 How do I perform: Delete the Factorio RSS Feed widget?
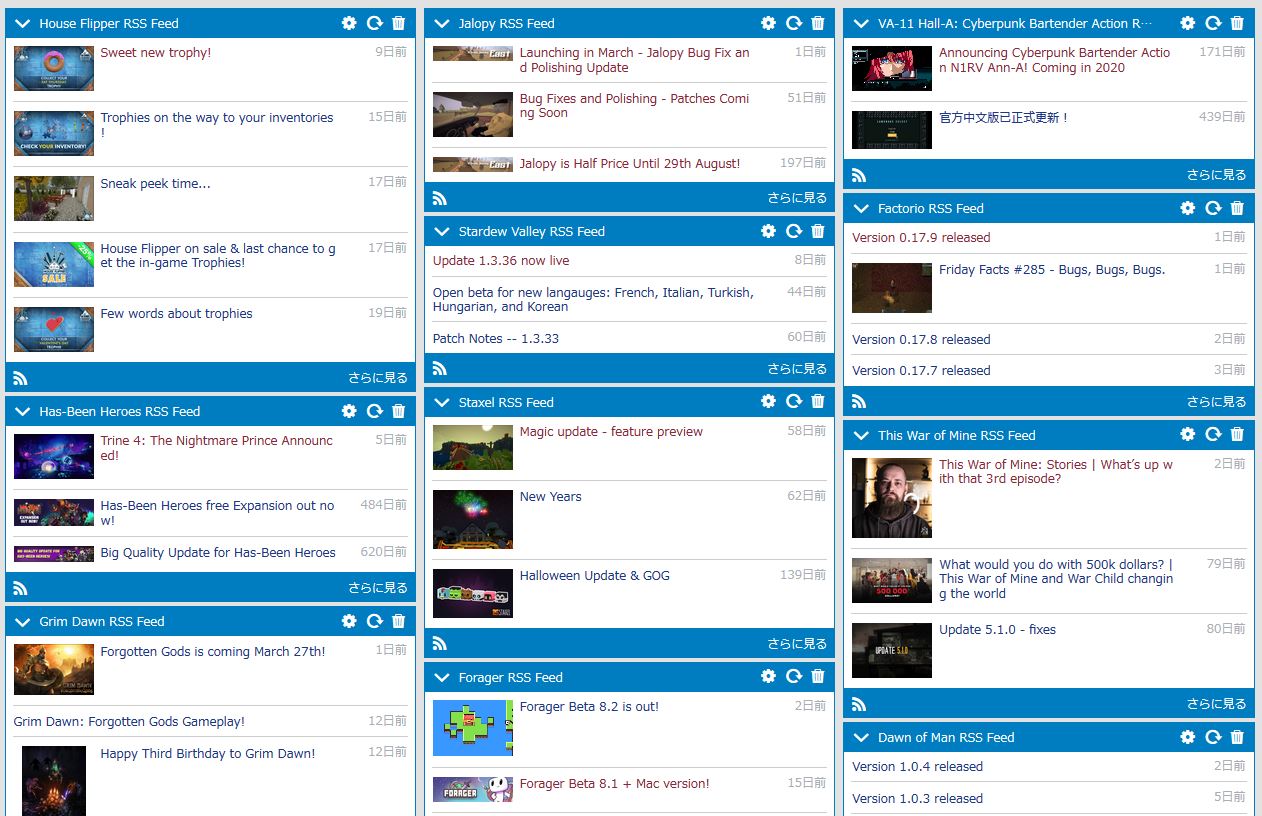1237,208
